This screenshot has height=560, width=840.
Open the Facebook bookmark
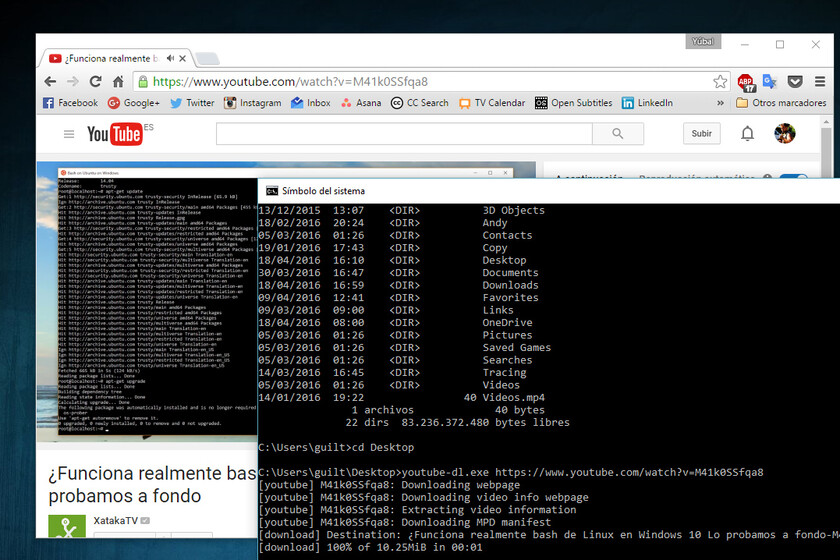pos(71,103)
